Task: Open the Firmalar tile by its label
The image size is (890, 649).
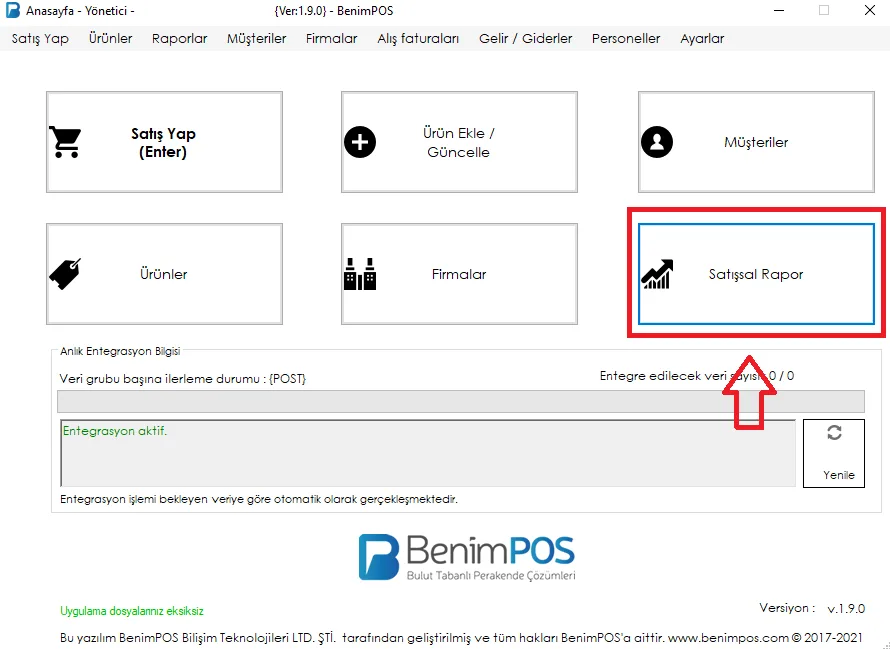Action: 459,274
